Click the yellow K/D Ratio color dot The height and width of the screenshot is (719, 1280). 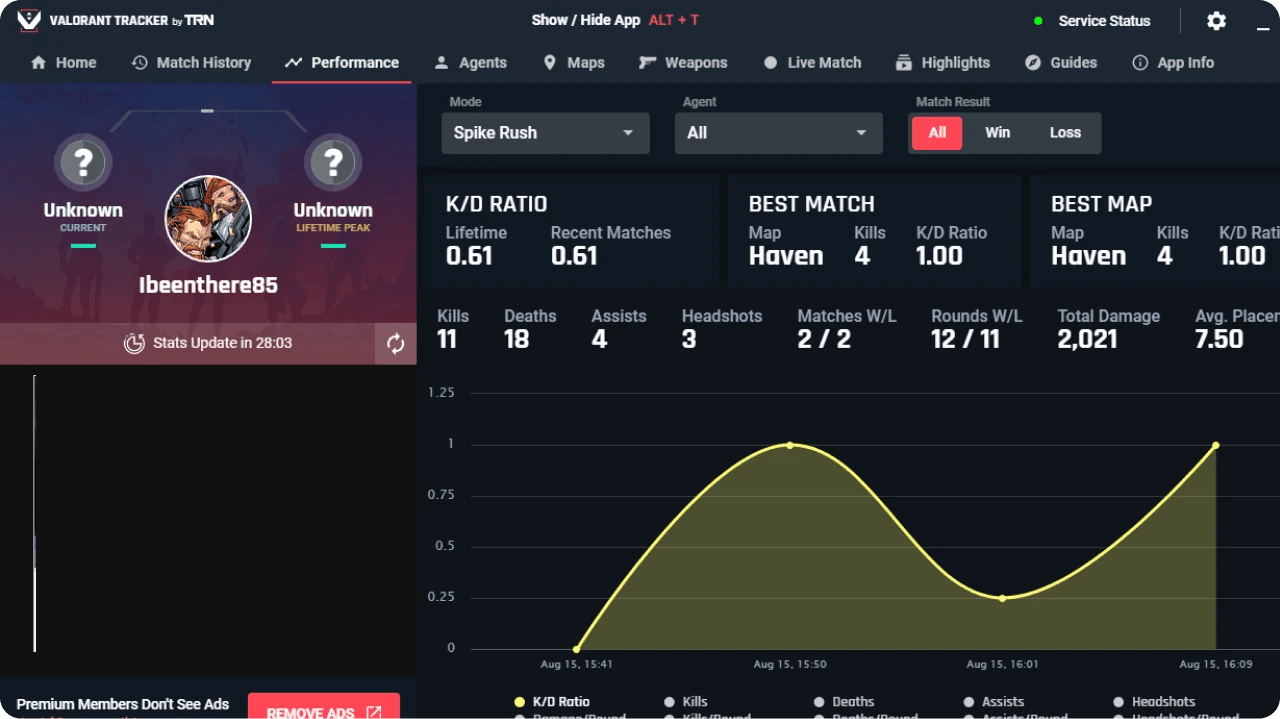(x=518, y=701)
